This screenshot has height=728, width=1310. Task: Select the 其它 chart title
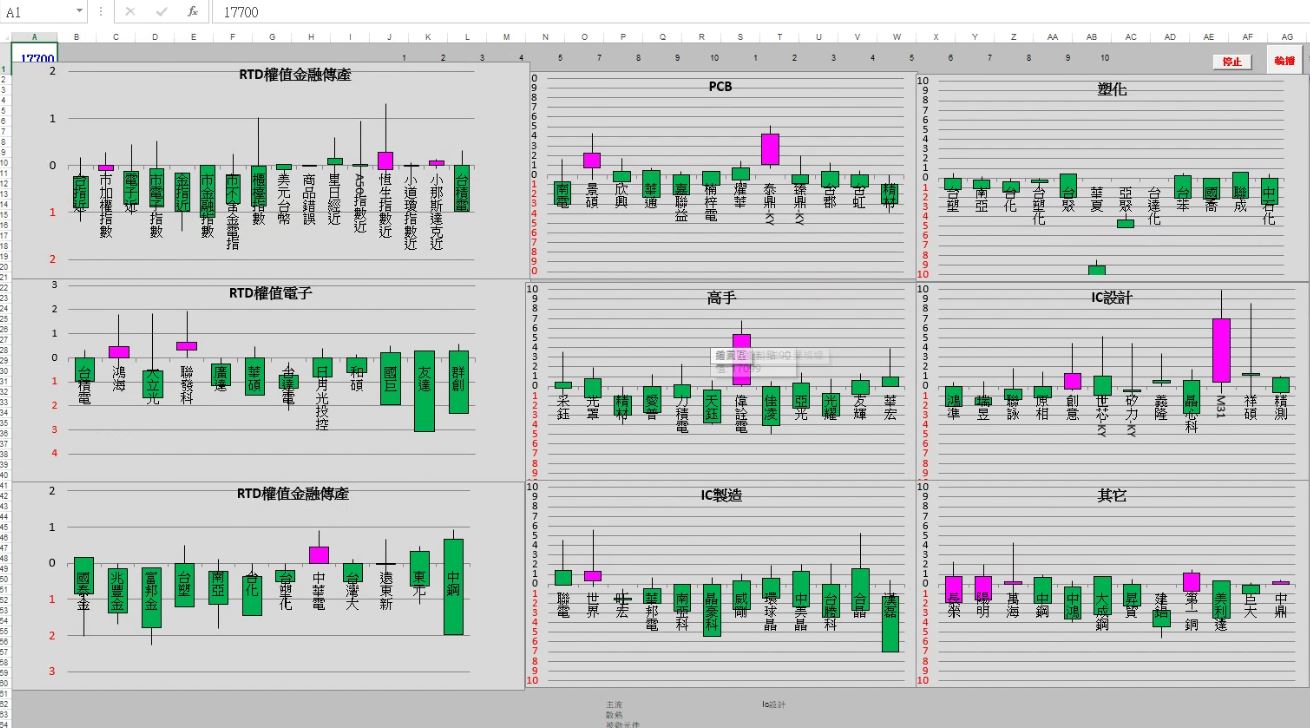click(1112, 495)
